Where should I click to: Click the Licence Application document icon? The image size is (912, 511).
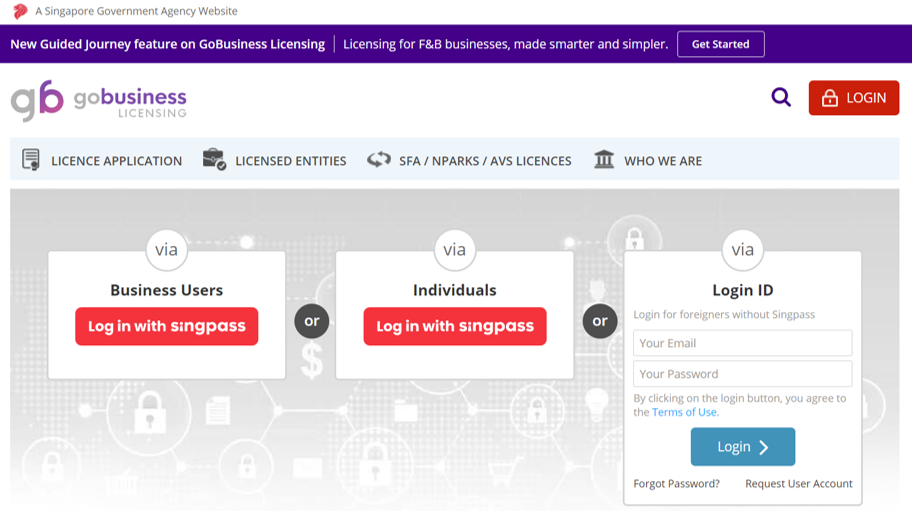31,160
